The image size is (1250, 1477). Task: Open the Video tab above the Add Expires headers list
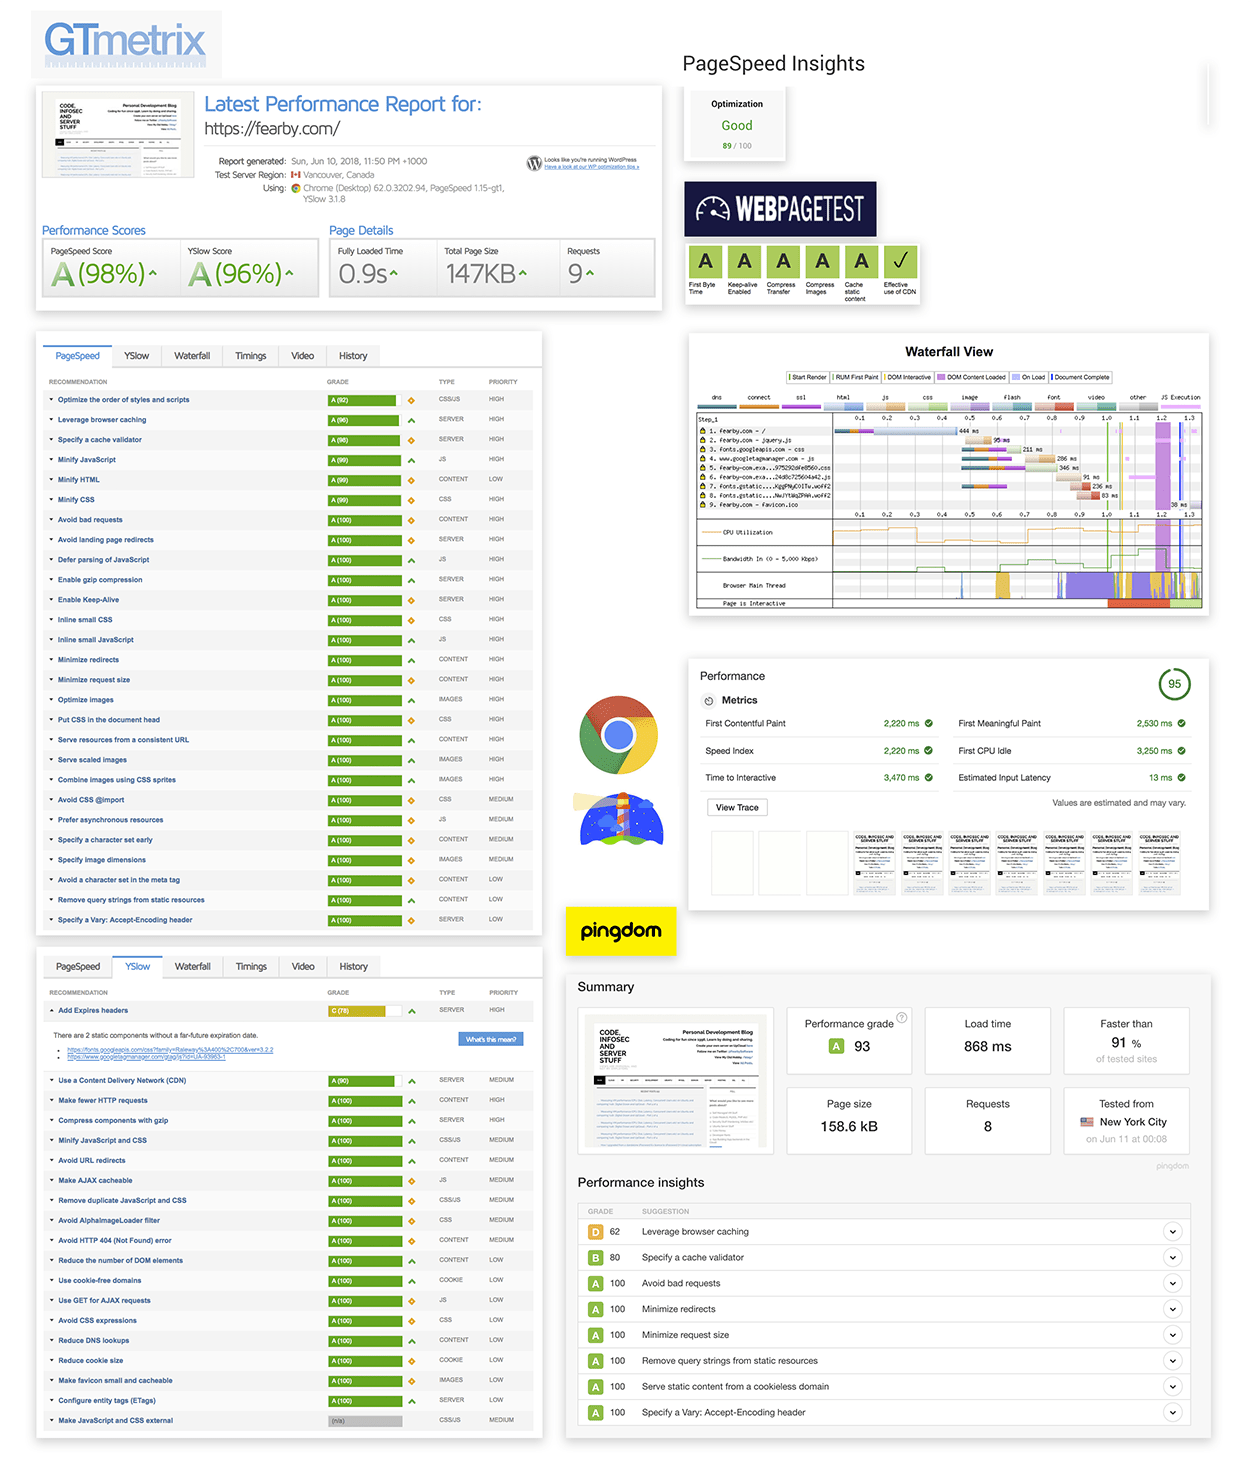coord(303,967)
